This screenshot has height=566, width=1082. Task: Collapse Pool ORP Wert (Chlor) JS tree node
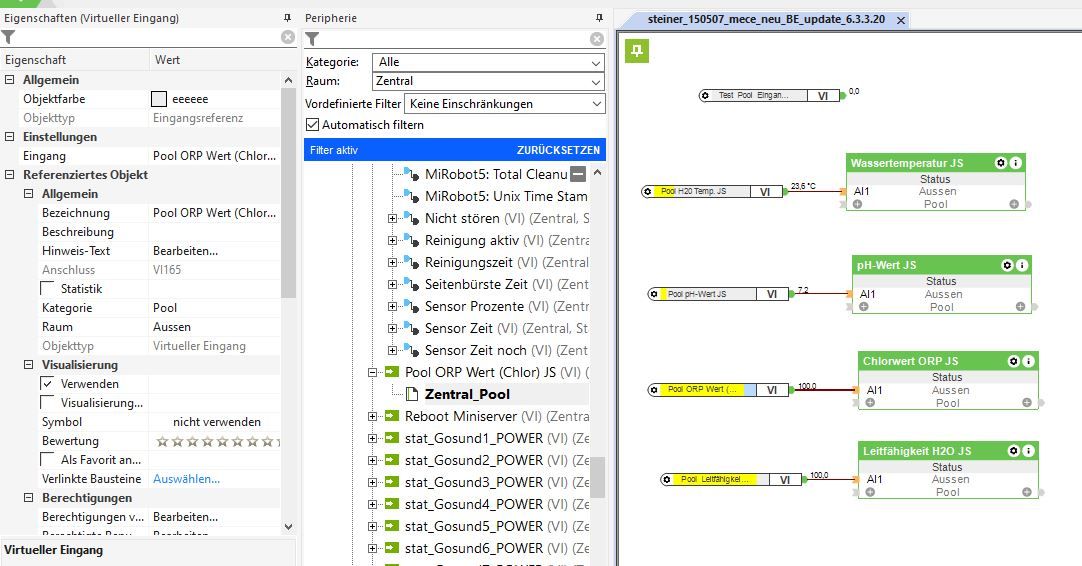pyautogui.click(x=373, y=372)
